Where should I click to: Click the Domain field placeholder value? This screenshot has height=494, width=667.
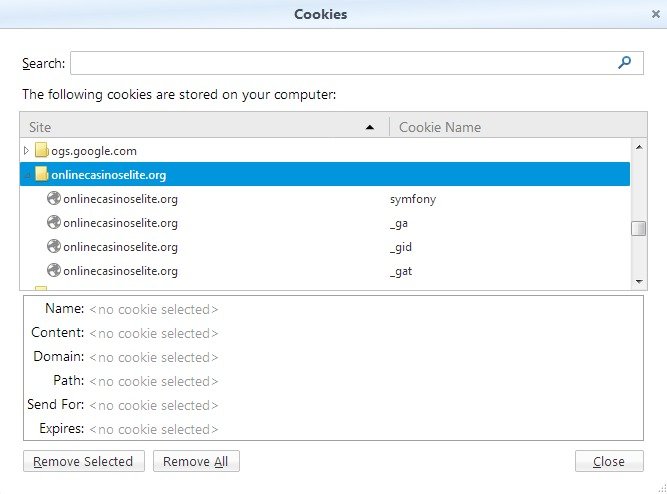click(x=154, y=357)
